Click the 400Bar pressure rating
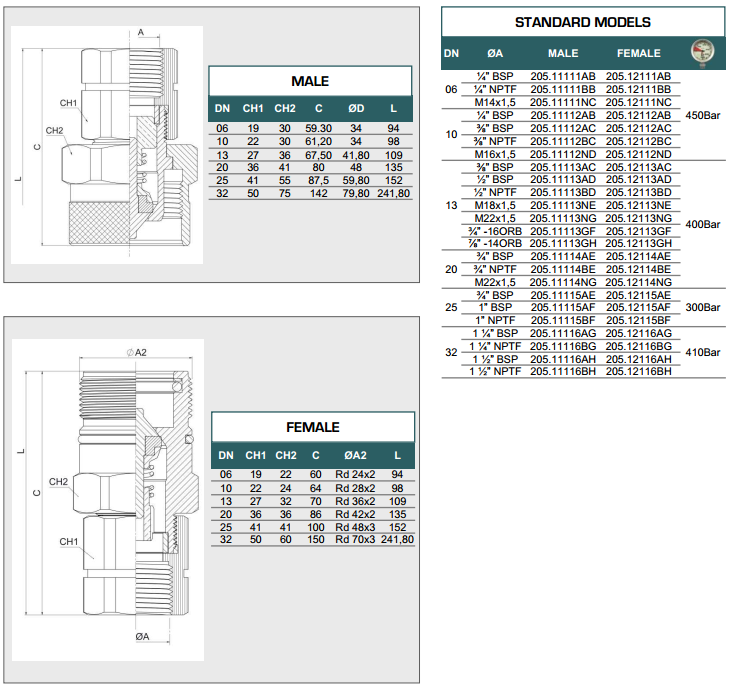This screenshot has height=686, width=738. coord(703,224)
